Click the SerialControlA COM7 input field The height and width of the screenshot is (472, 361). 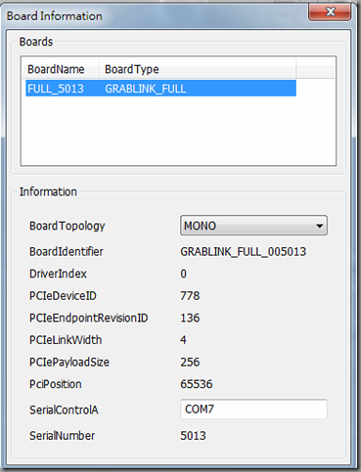254,409
